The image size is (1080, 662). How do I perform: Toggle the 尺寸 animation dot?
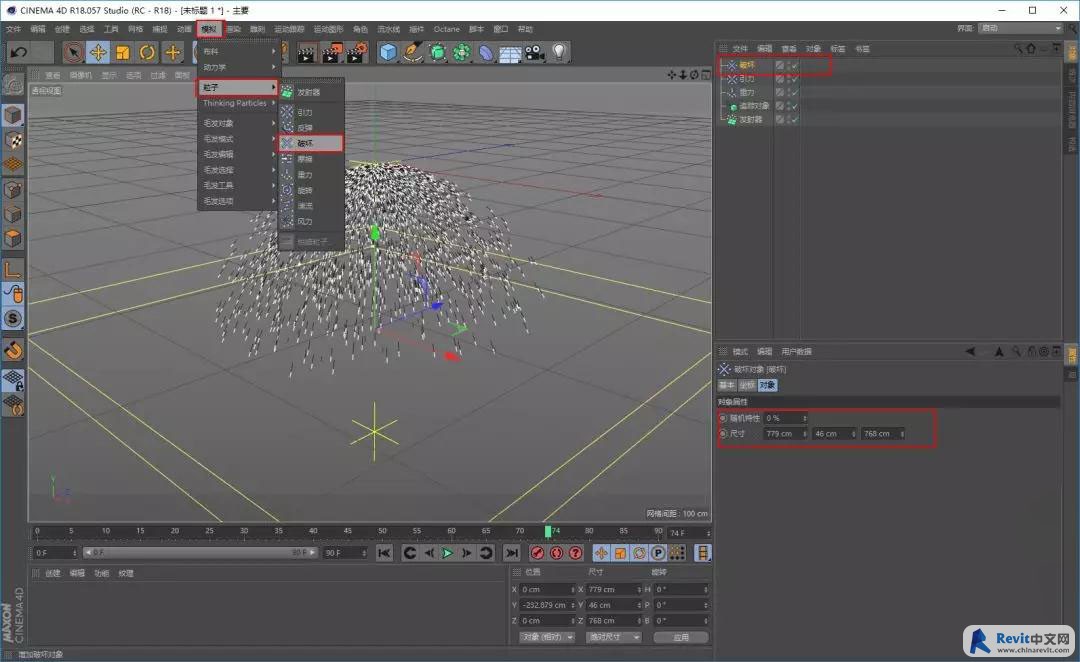[723, 433]
